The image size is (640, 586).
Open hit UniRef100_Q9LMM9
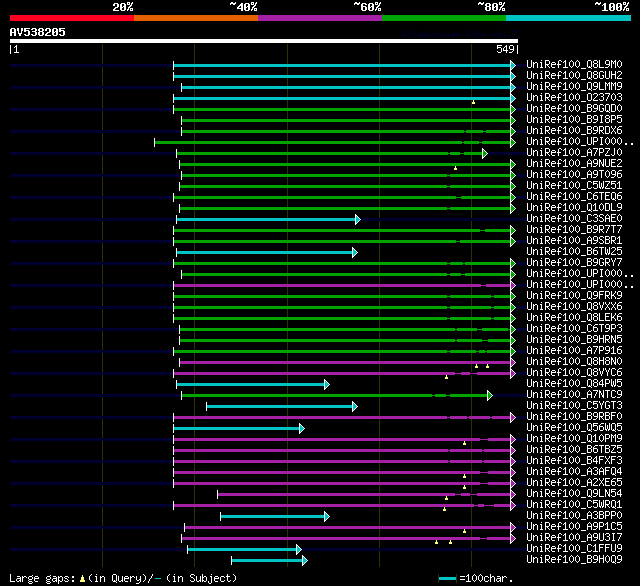click(x=574, y=87)
